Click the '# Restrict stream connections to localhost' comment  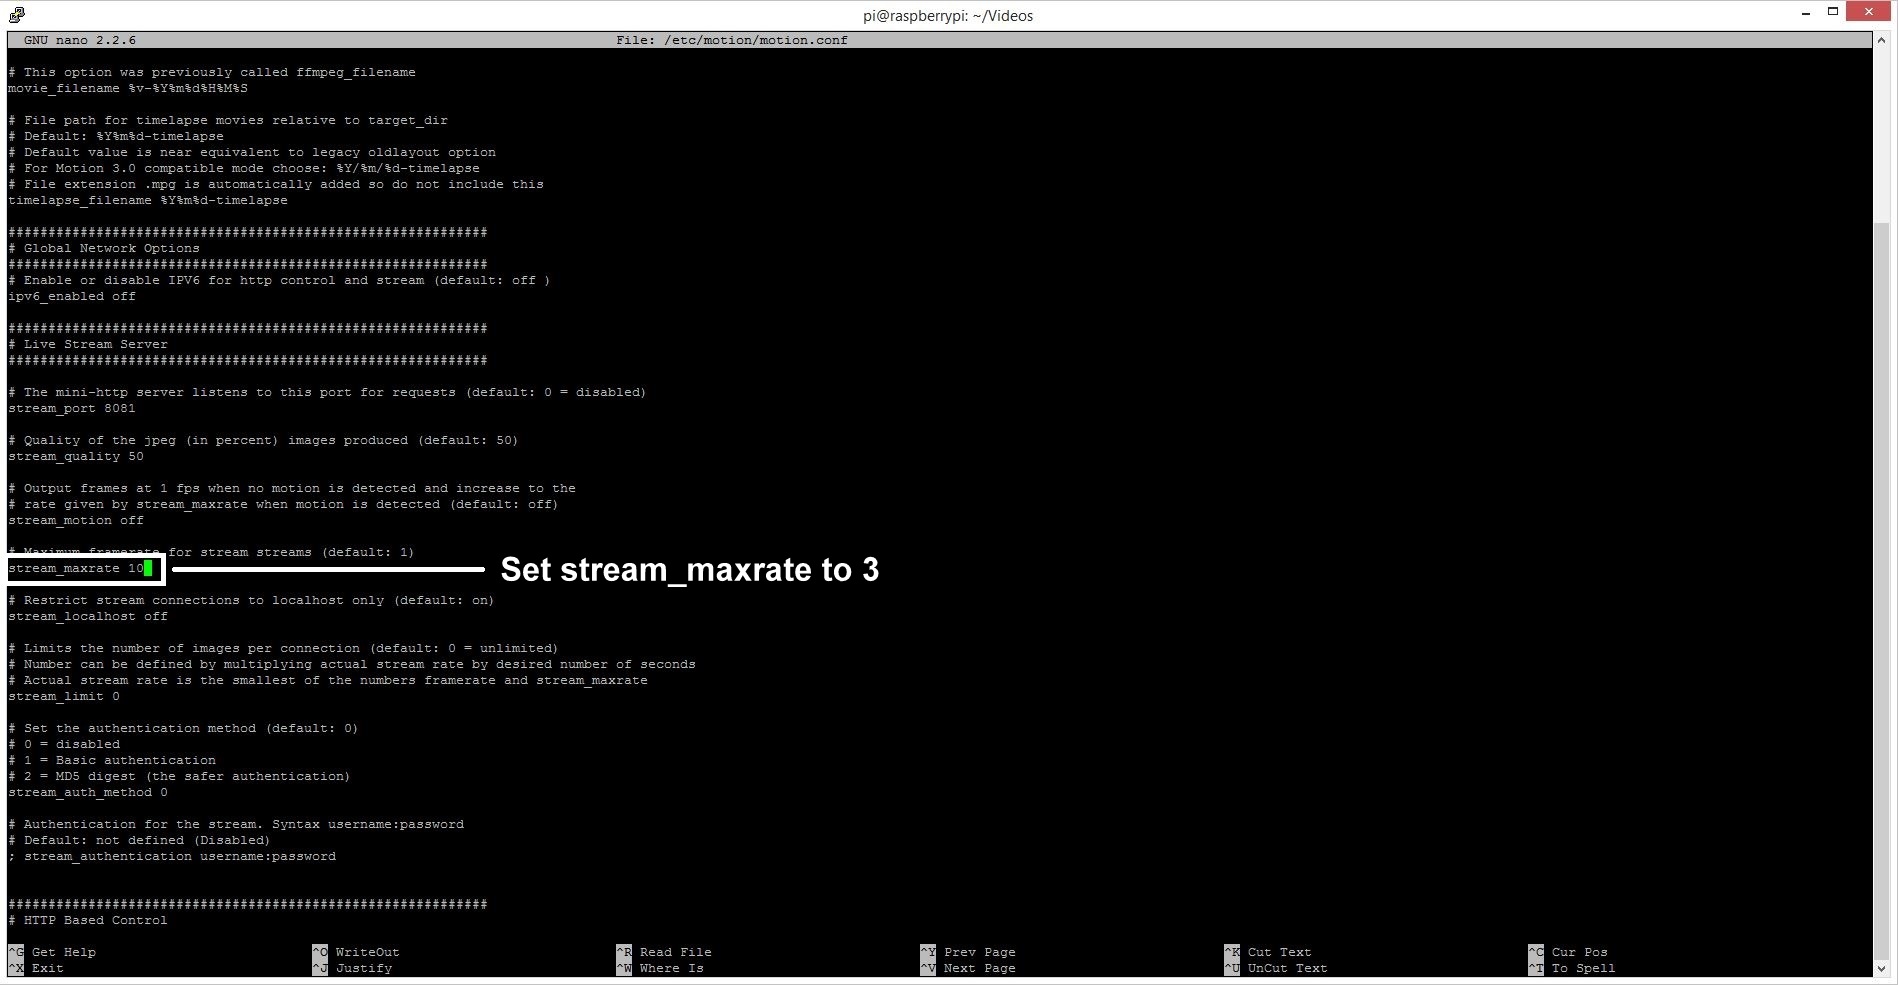251,600
